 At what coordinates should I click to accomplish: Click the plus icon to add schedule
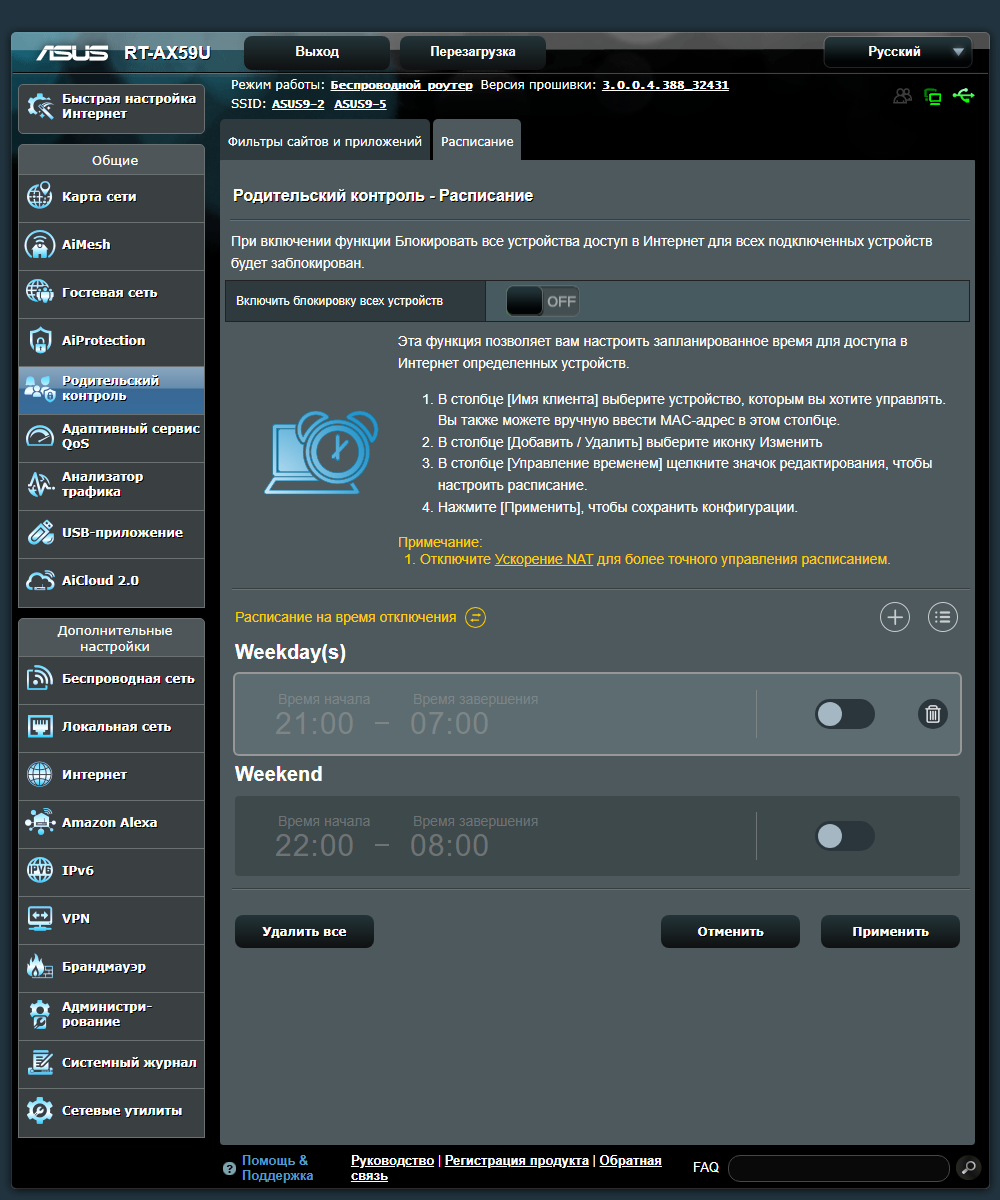click(x=895, y=617)
